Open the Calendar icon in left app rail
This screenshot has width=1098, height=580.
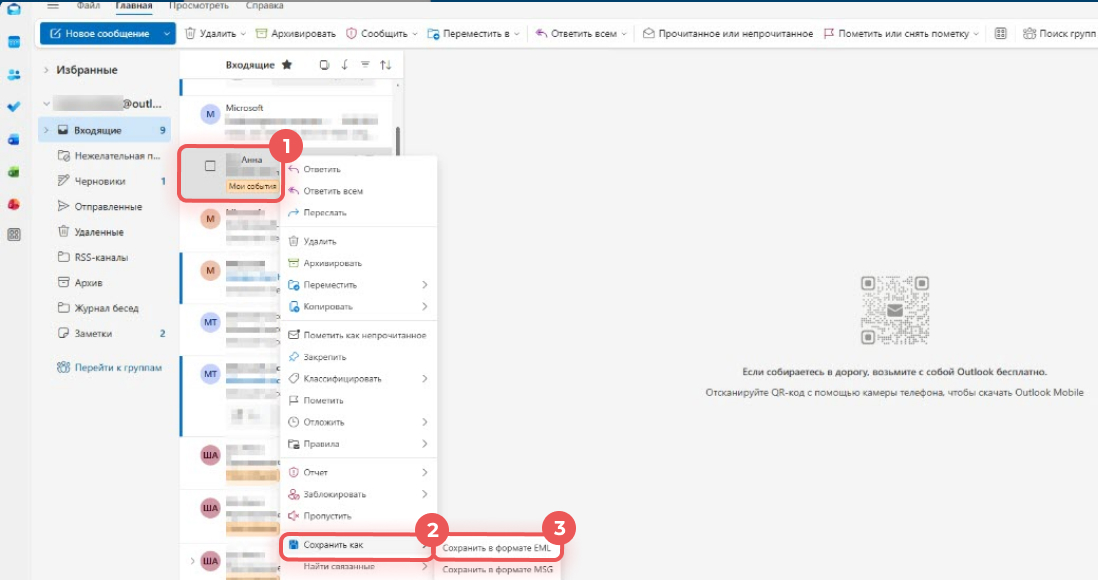click(x=14, y=42)
